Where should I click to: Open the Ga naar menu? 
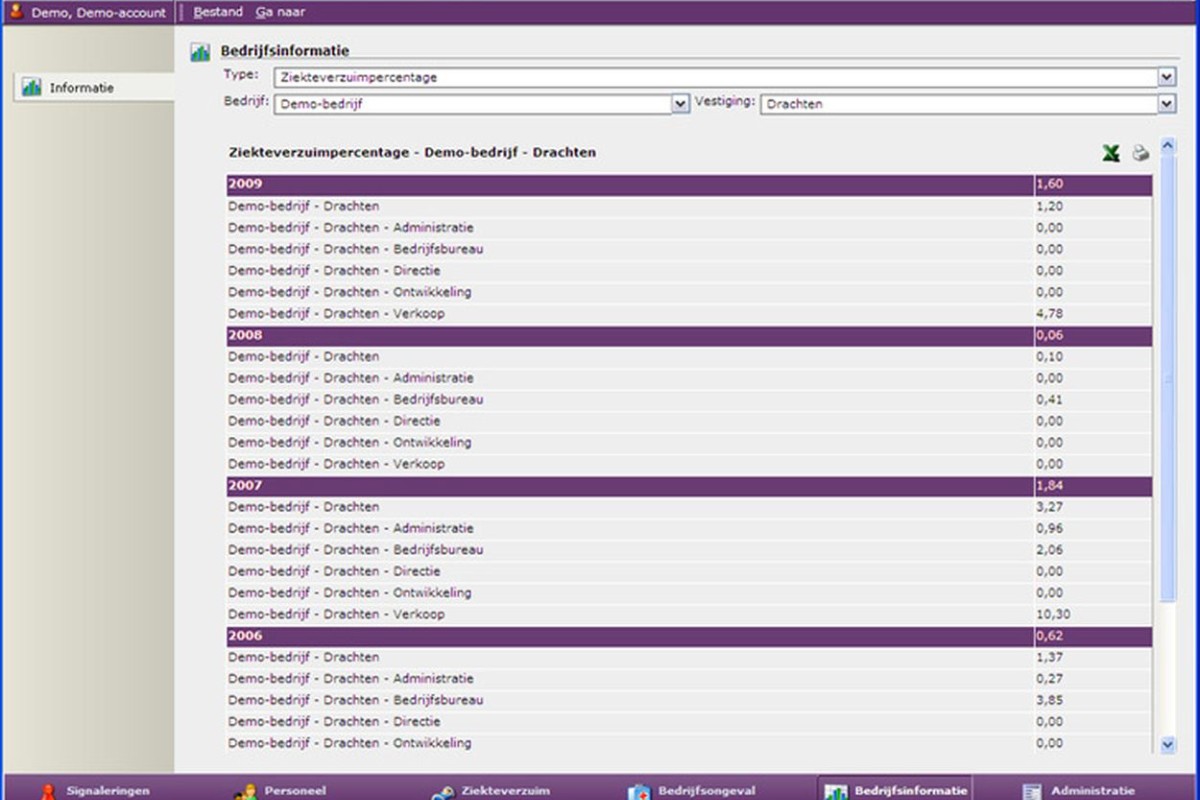coord(281,12)
